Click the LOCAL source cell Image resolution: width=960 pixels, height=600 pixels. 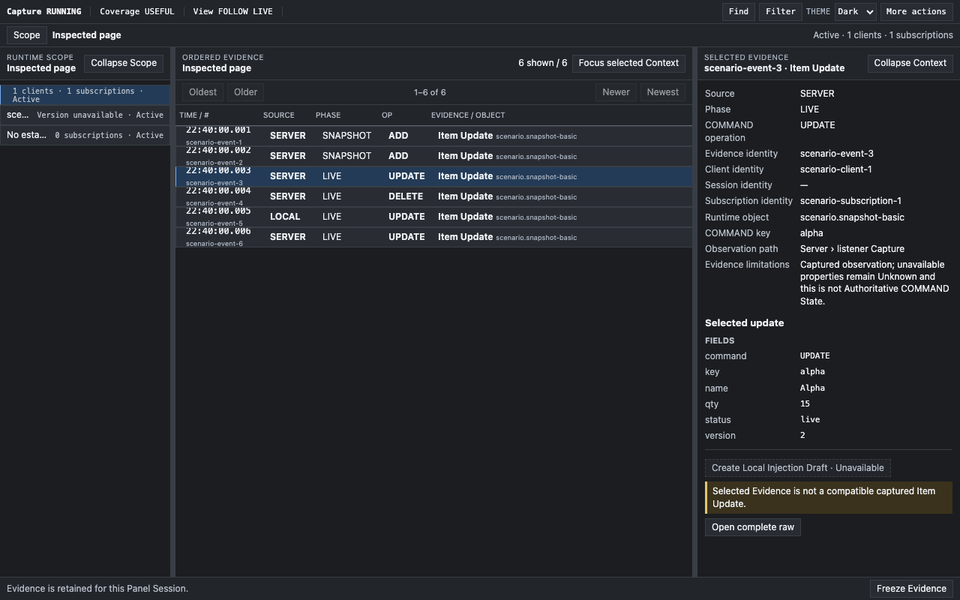[285, 217]
